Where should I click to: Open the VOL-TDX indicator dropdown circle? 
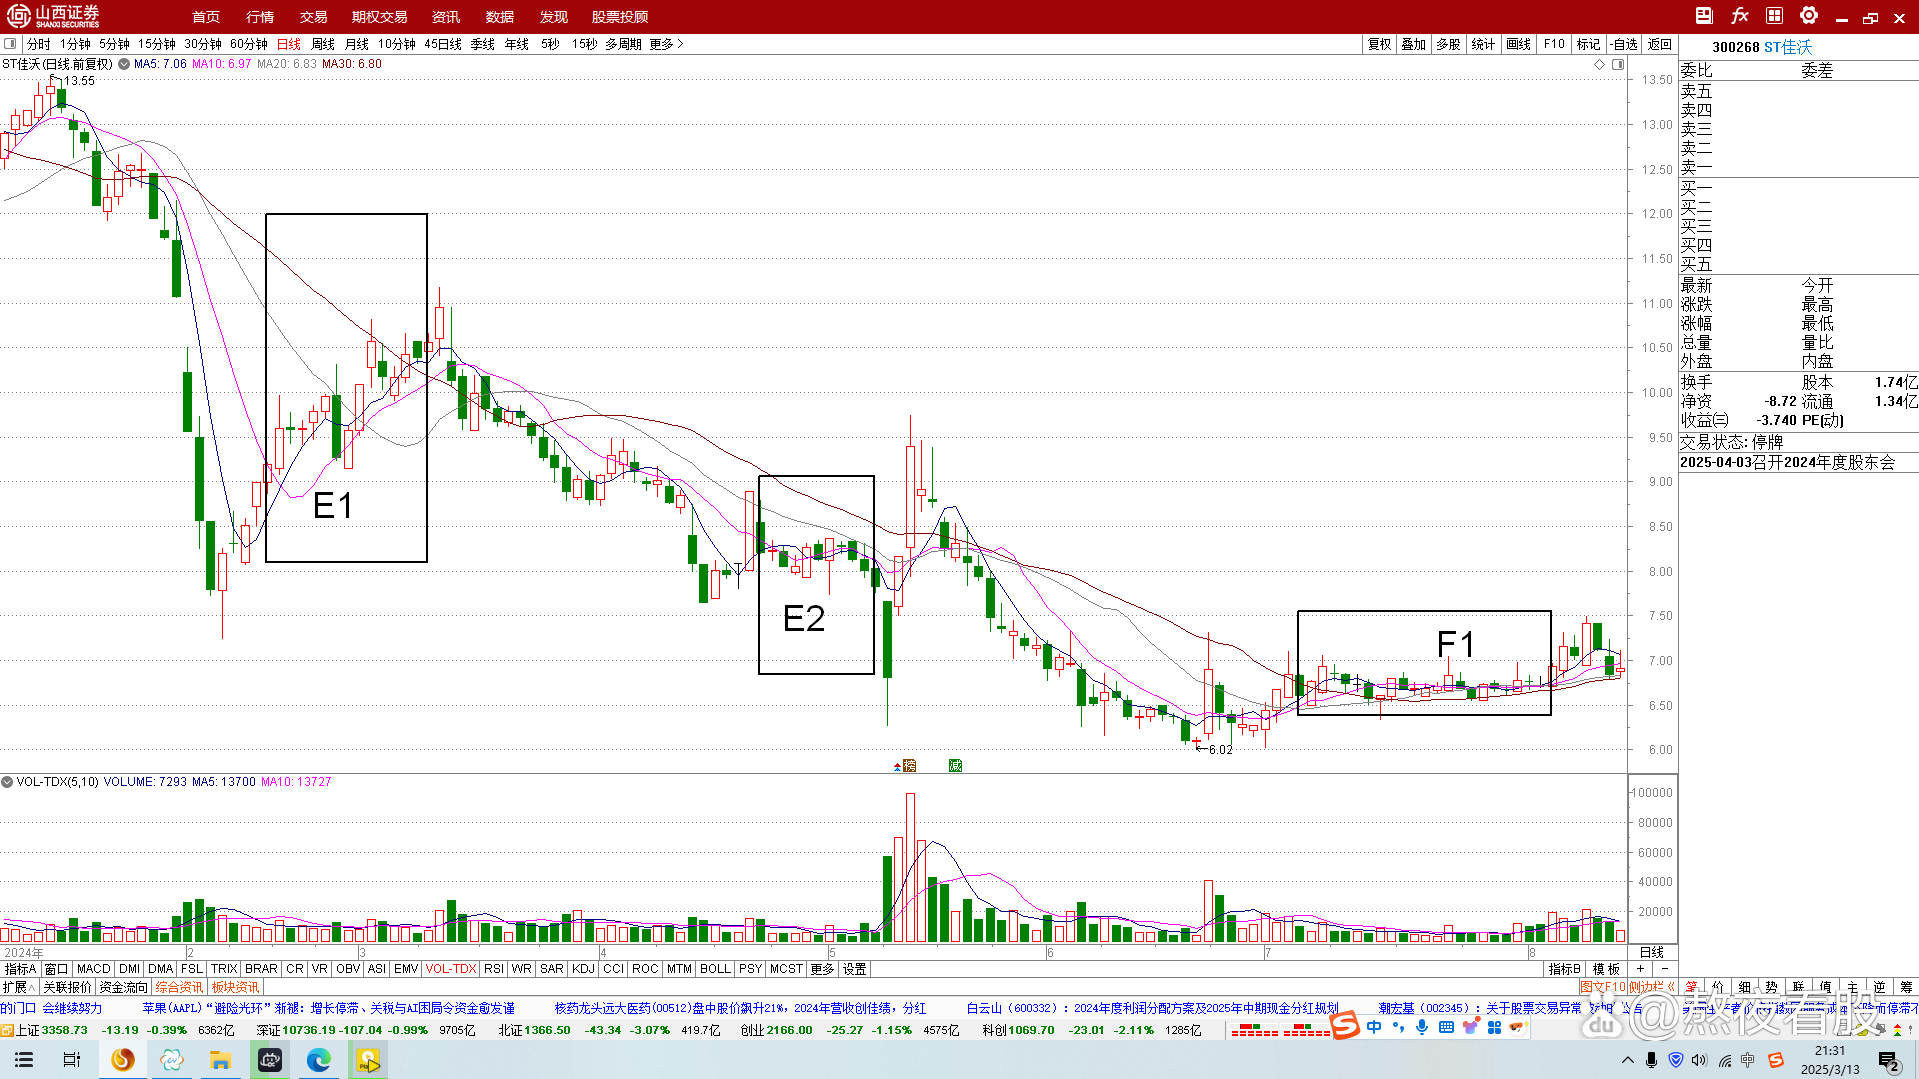click(7, 782)
